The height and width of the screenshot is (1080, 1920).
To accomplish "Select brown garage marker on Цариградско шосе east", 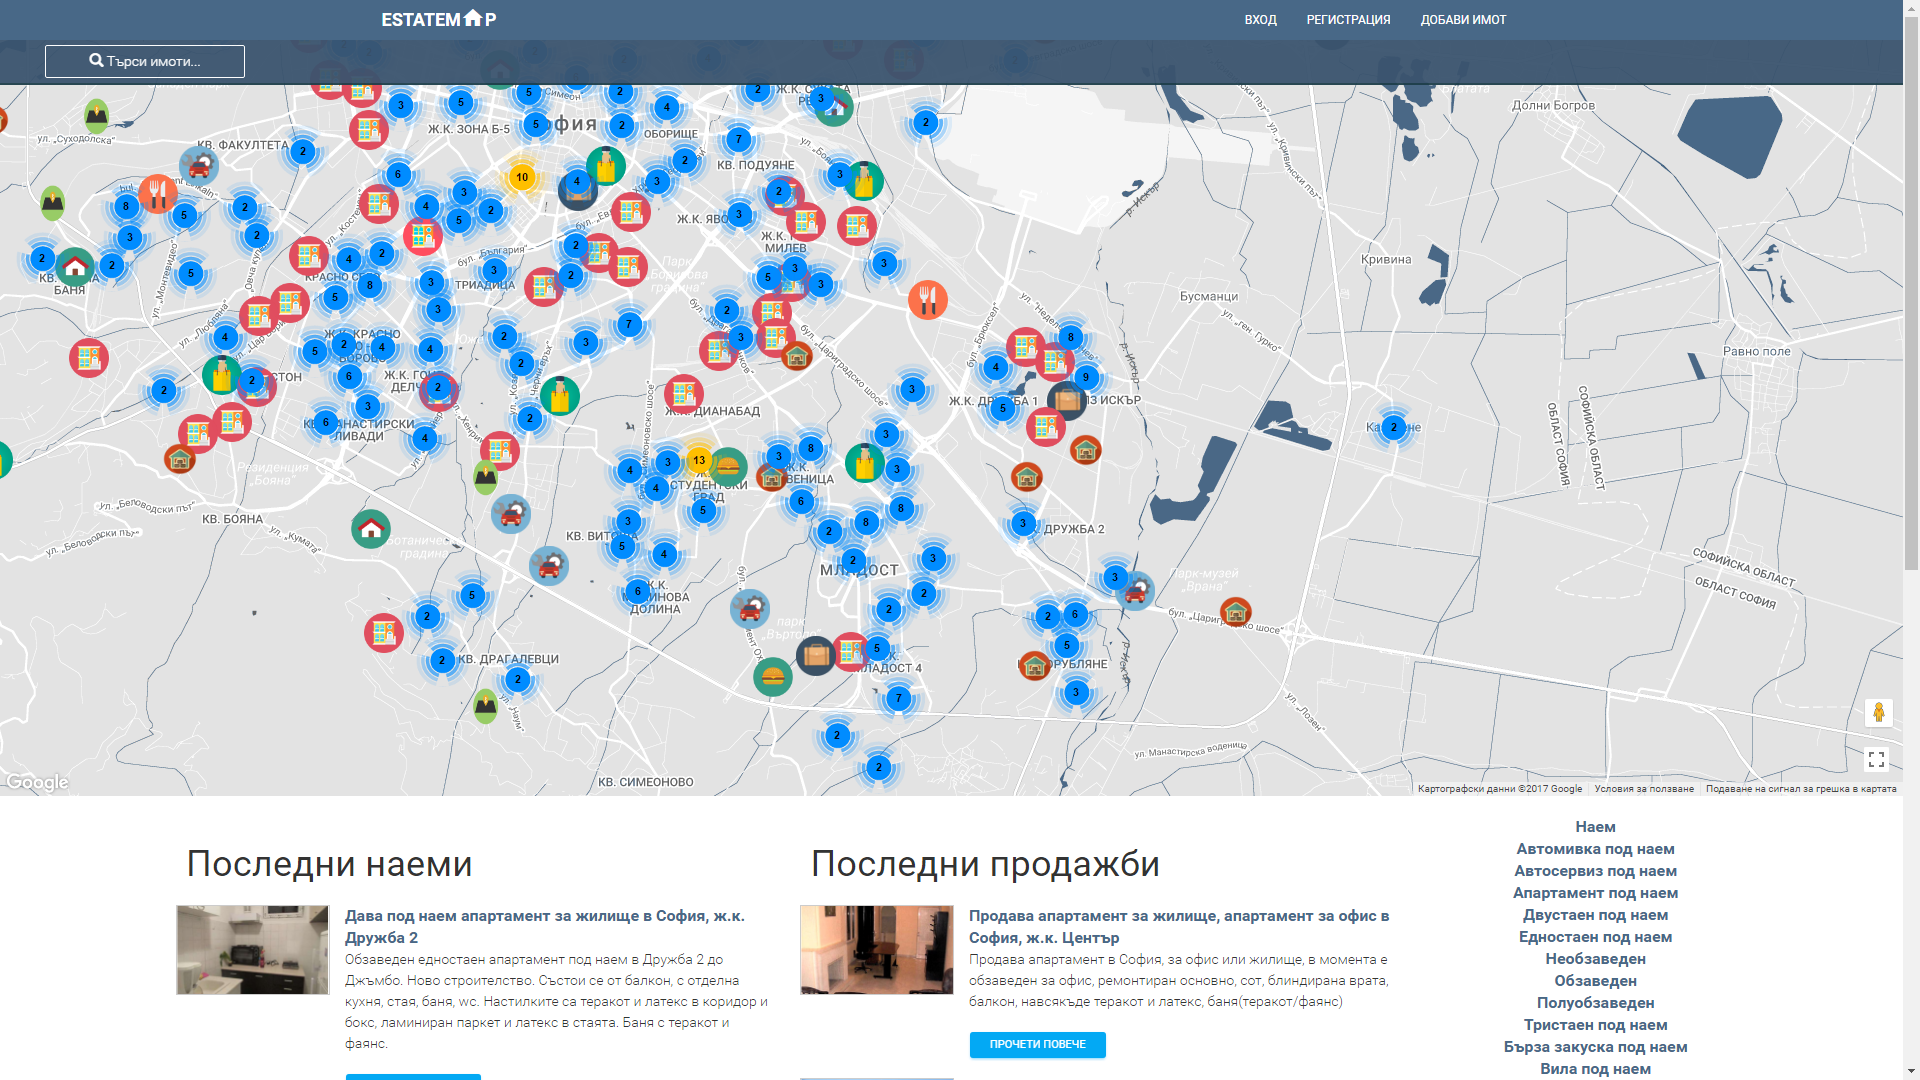I will pos(1236,611).
